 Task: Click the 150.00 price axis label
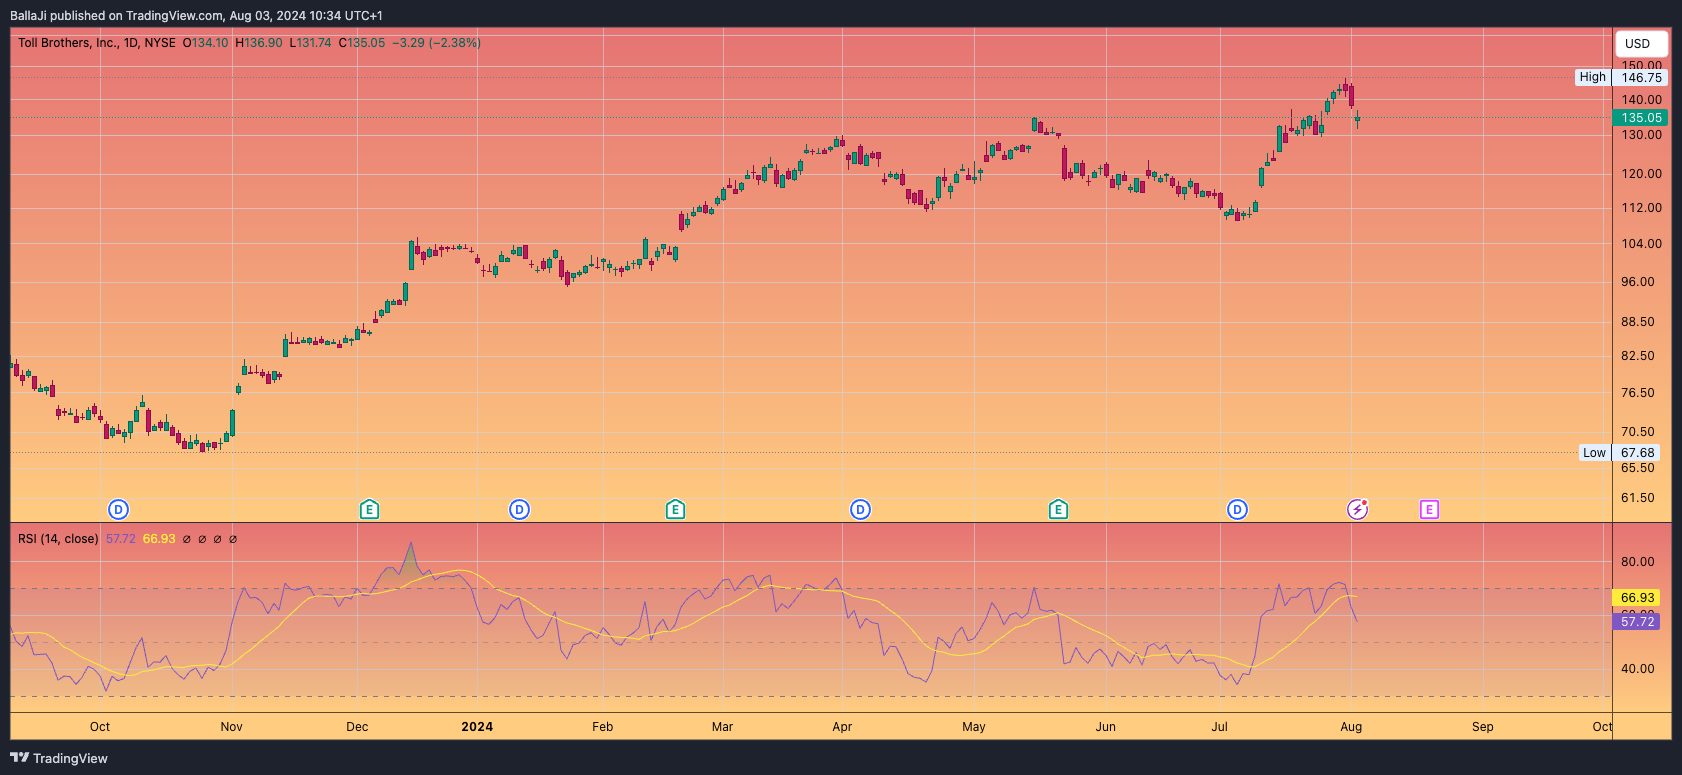1641,65
